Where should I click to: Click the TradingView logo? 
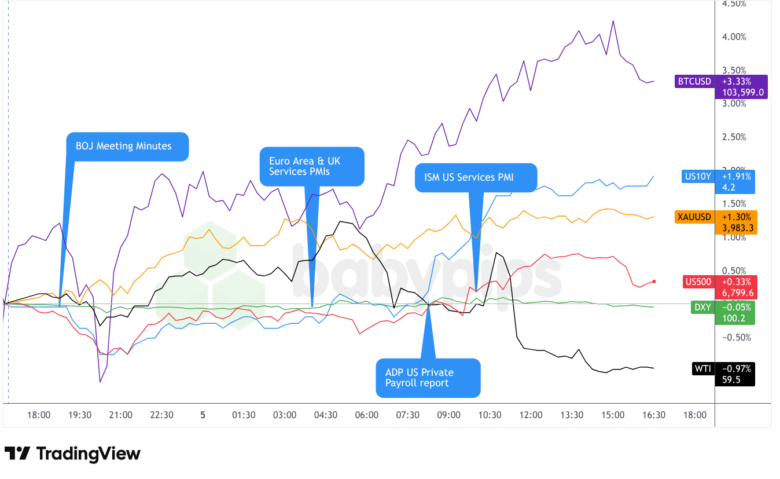coord(72,454)
